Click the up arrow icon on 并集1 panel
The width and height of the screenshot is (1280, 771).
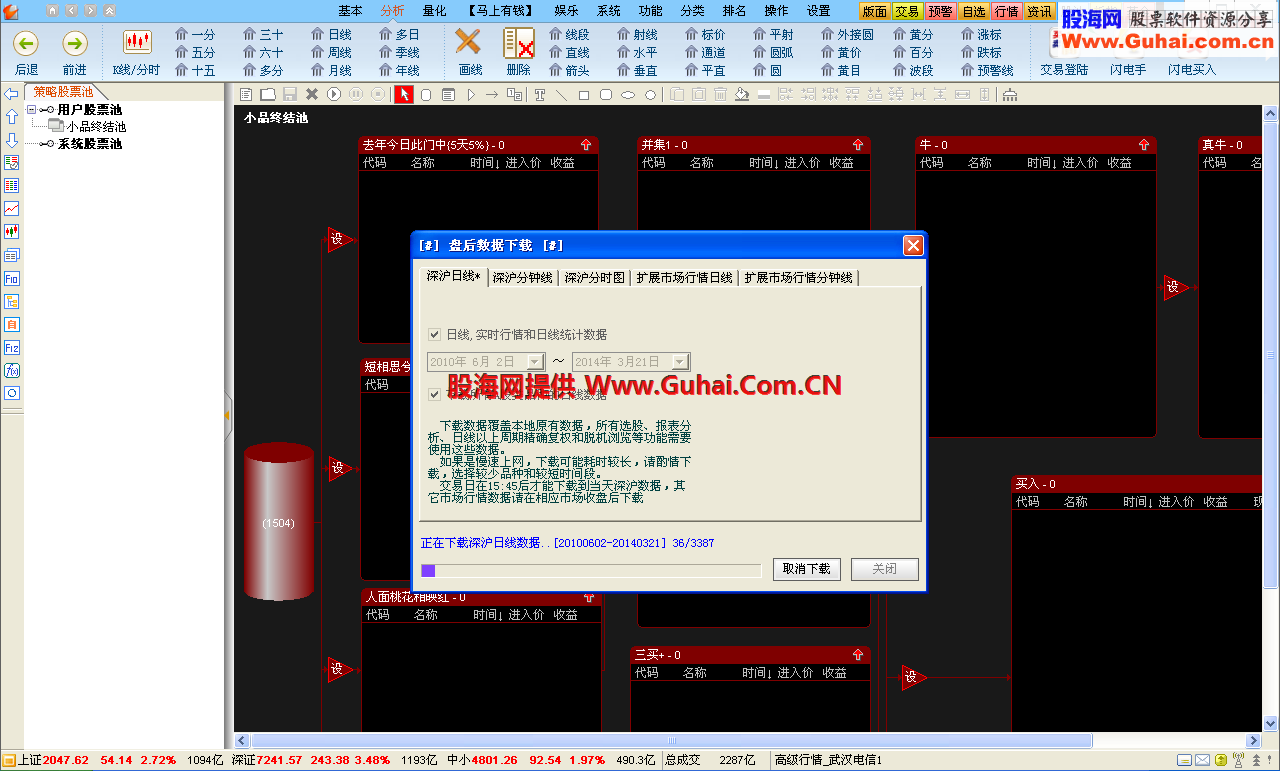click(858, 145)
